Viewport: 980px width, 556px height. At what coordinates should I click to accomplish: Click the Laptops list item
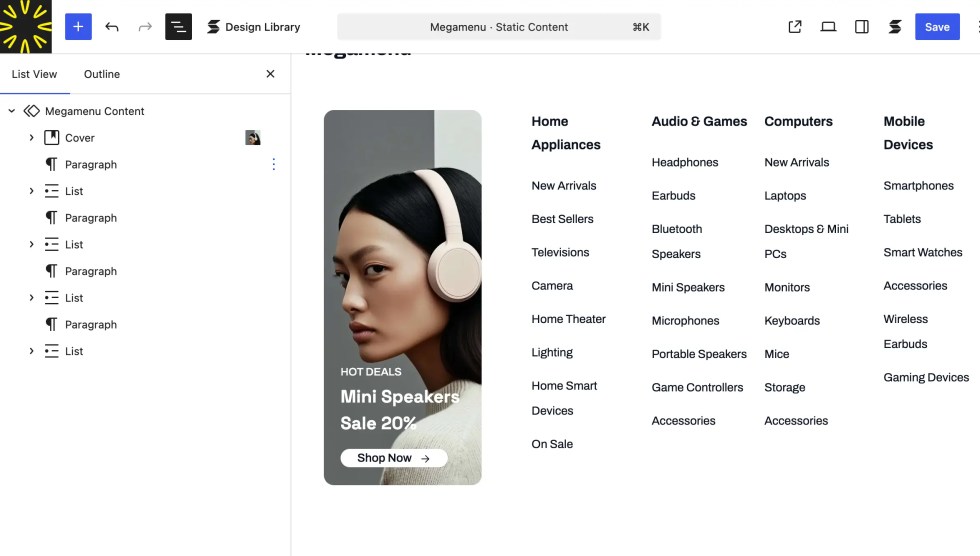click(785, 196)
